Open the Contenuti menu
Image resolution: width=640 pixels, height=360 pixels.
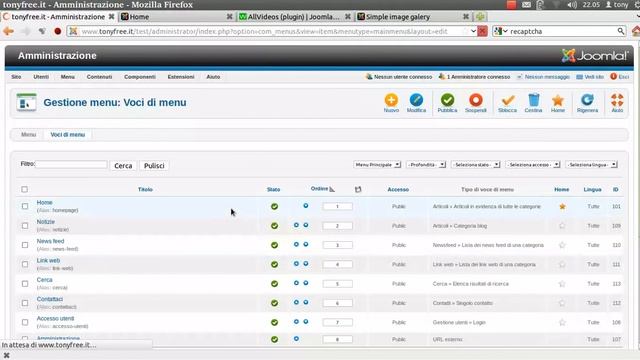tap(99, 77)
